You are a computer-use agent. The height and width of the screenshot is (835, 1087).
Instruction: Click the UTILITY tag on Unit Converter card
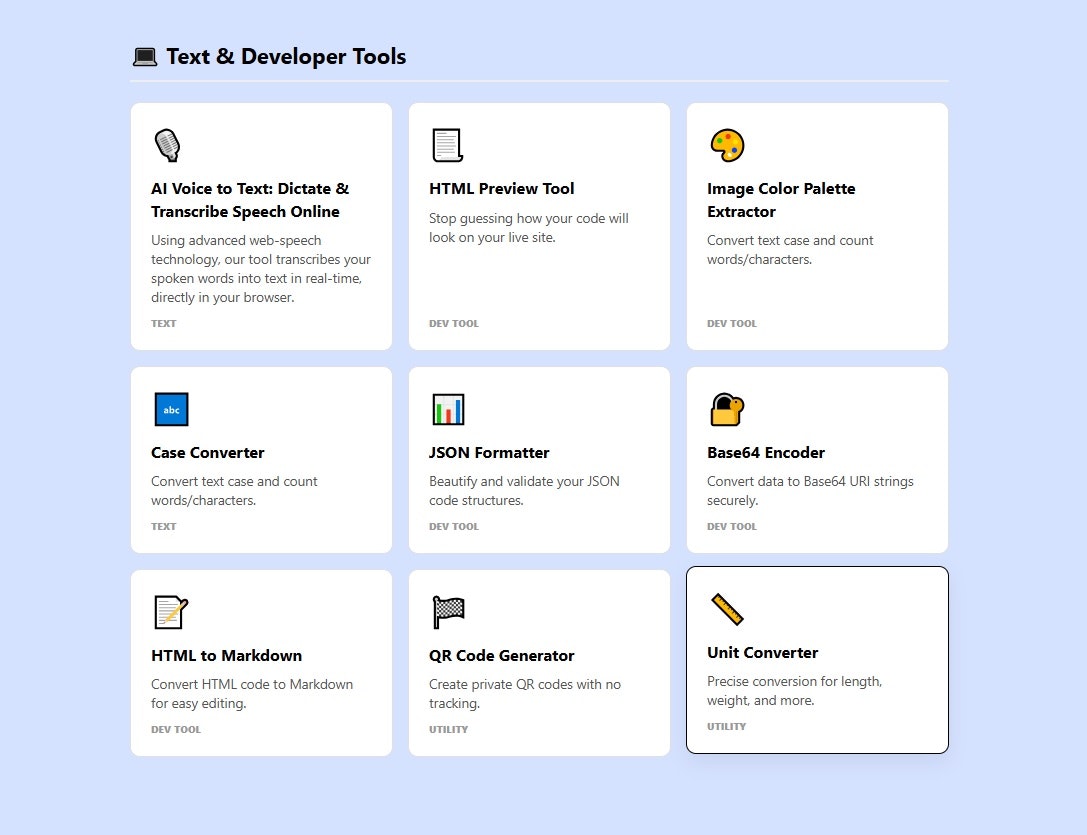click(727, 726)
